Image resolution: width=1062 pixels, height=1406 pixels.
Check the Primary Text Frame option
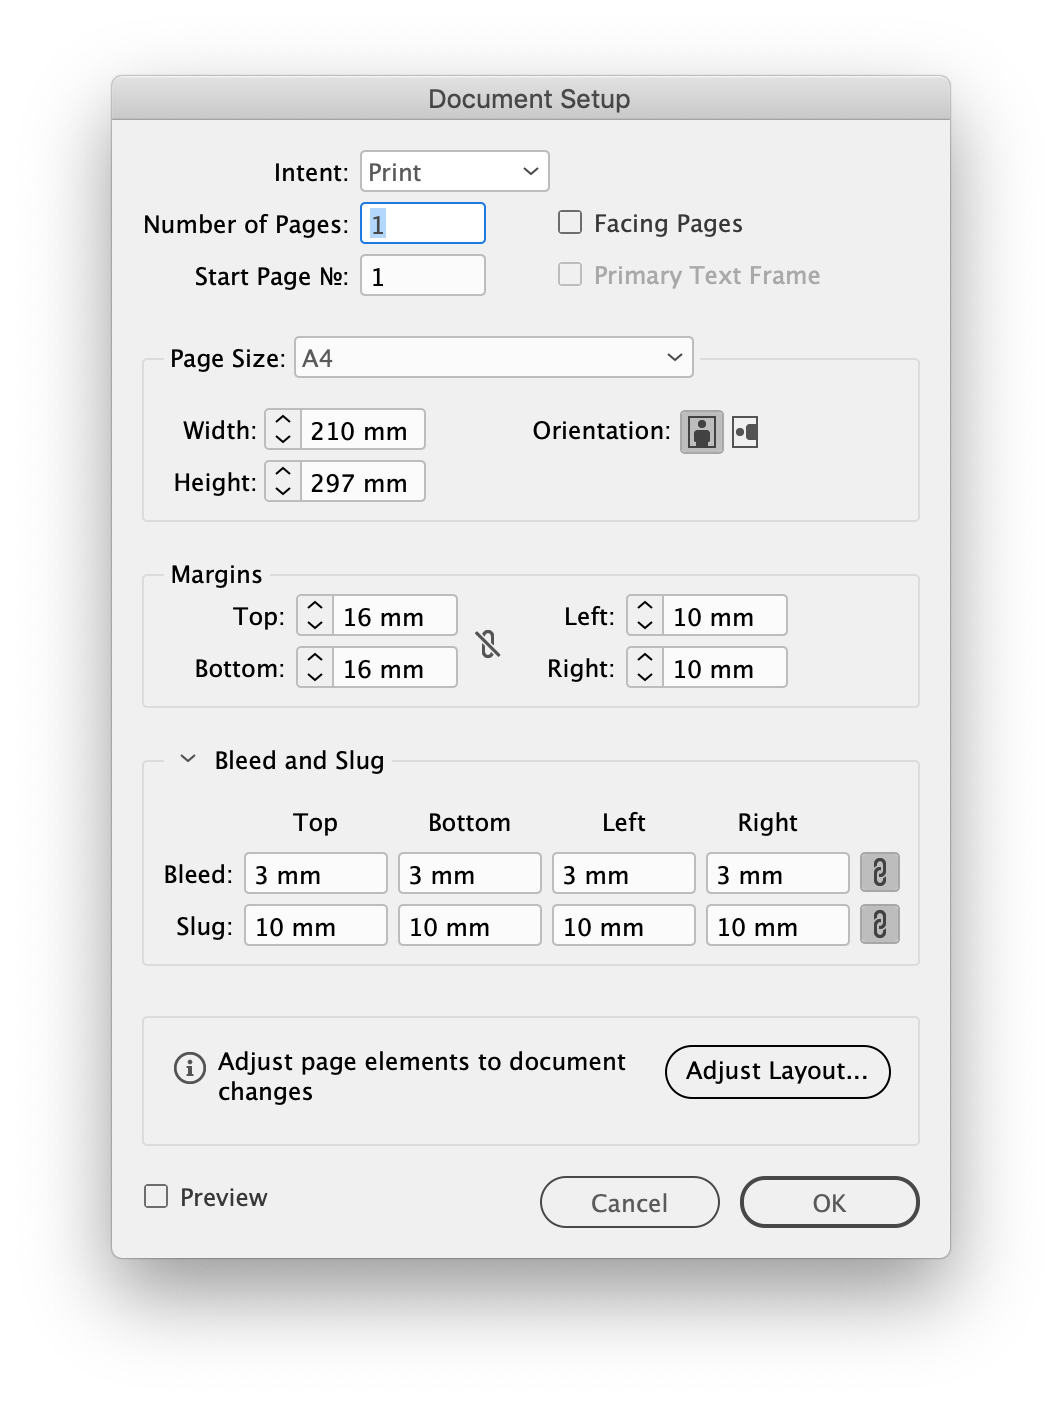click(x=570, y=274)
